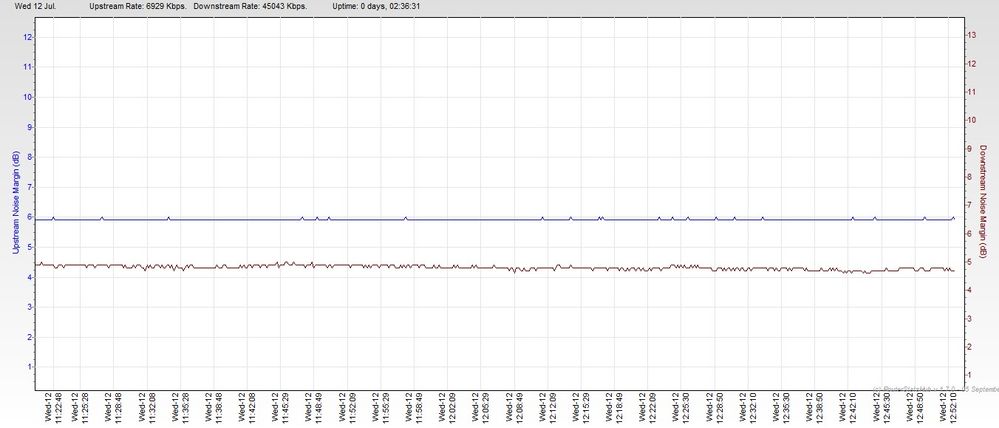Click the 'Wed-12 12:15:29' time label

[580, 408]
